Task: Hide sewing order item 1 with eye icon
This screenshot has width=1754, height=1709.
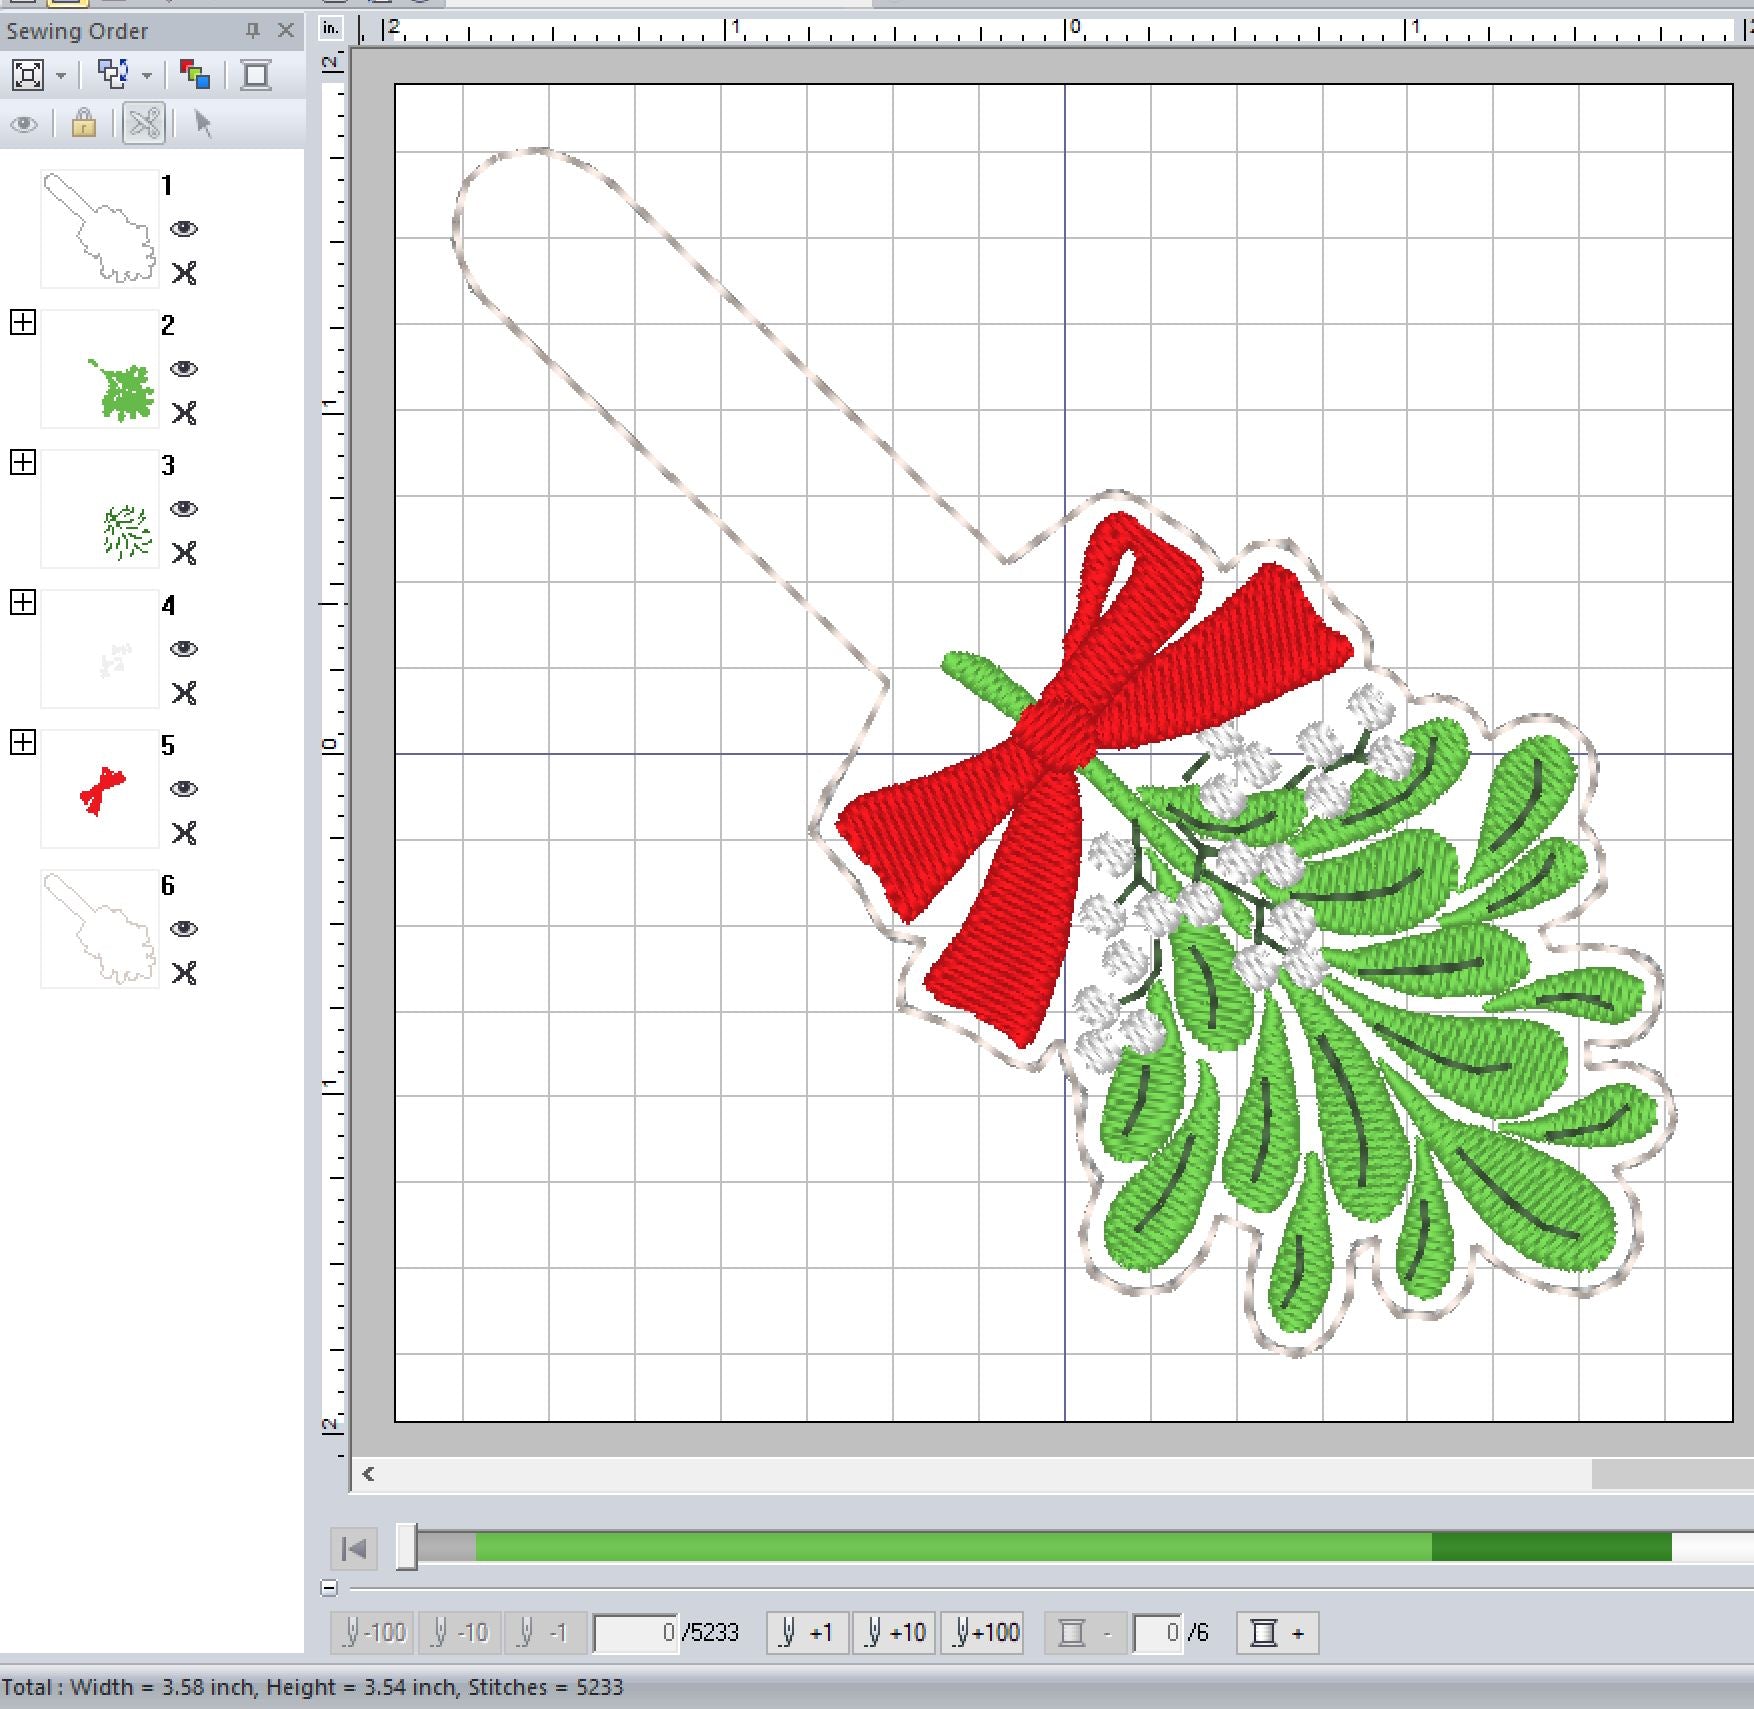Action: (184, 229)
